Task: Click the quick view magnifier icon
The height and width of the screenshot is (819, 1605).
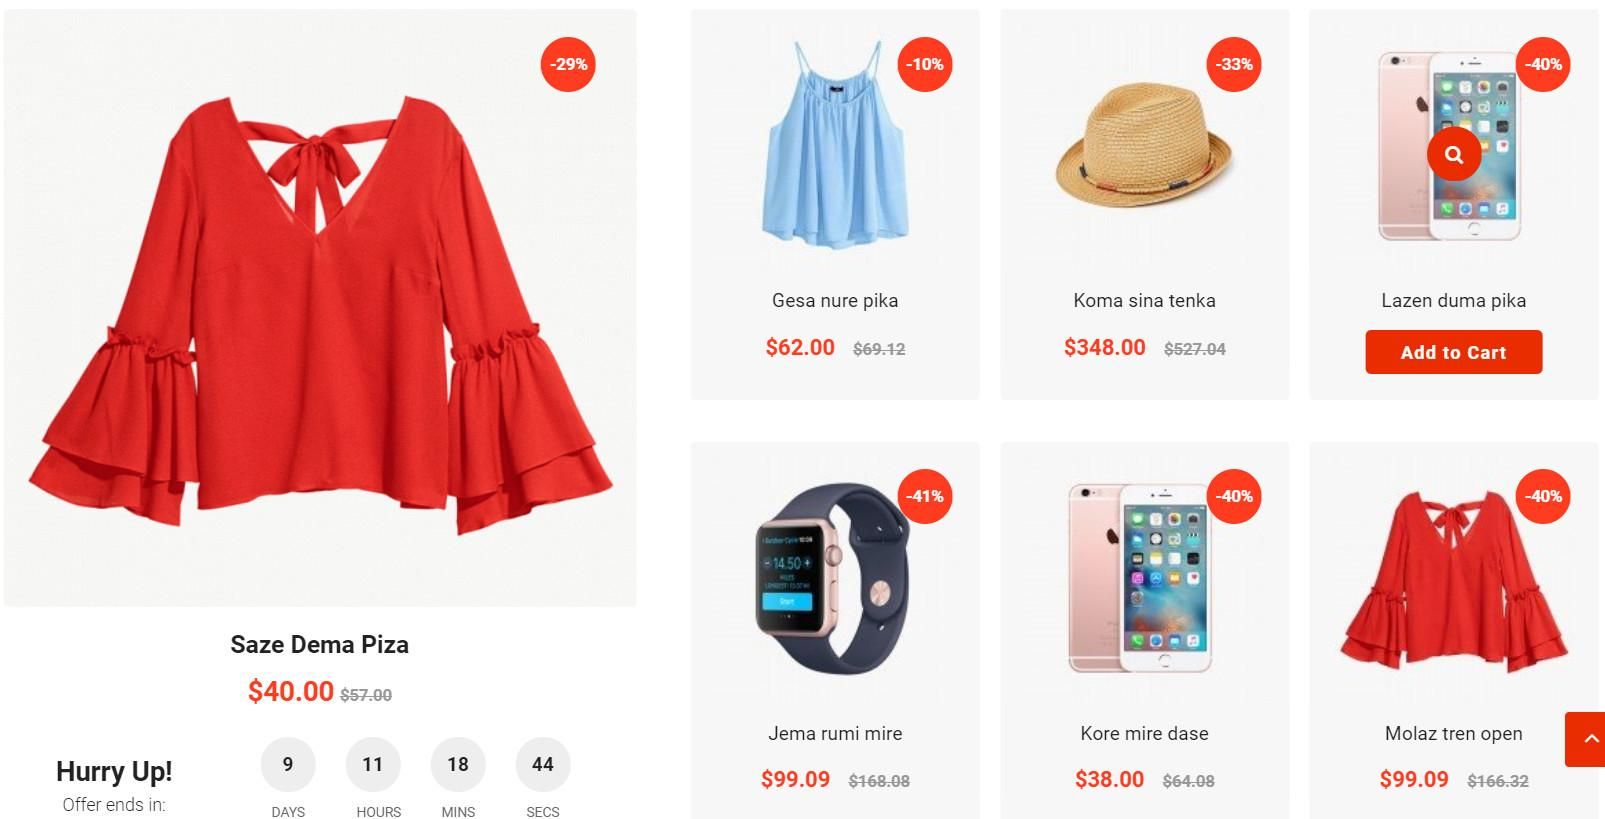Action: click(x=1453, y=154)
